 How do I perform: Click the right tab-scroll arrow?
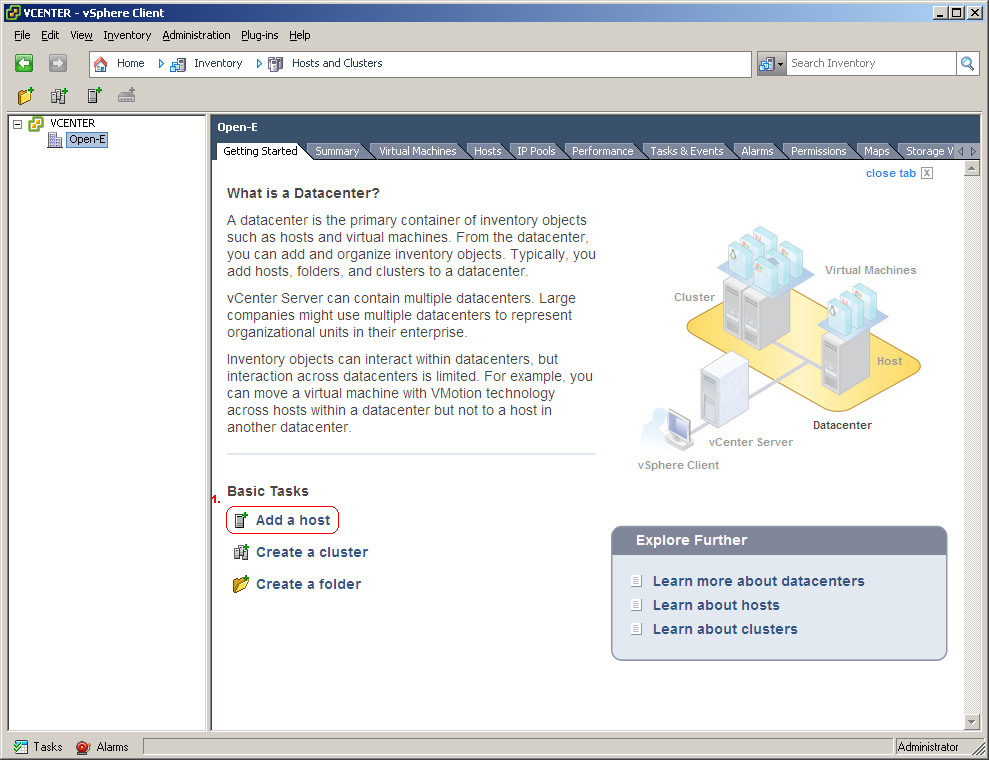973,151
